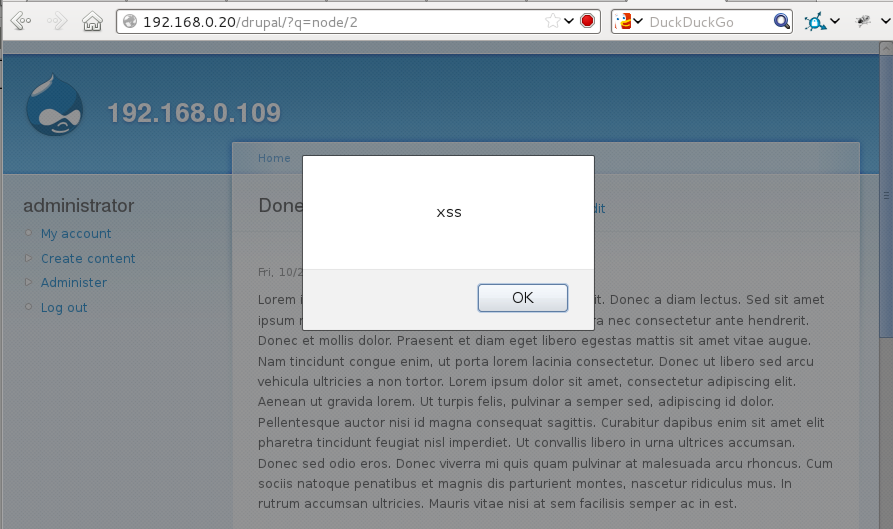The height and width of the screenshot is (529, 893).
Task: Click the Log out link
Action: [x=64, y=307]
